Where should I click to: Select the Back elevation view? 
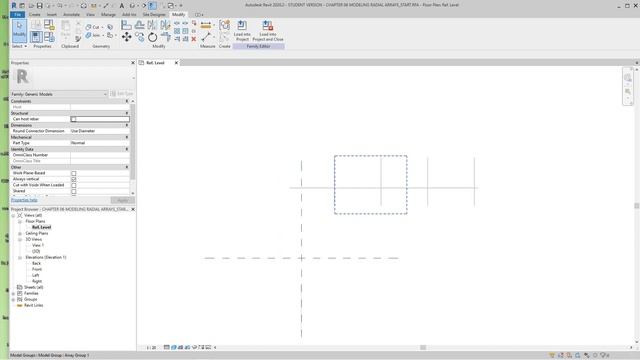pyautogui.click(x=36, y=264)
